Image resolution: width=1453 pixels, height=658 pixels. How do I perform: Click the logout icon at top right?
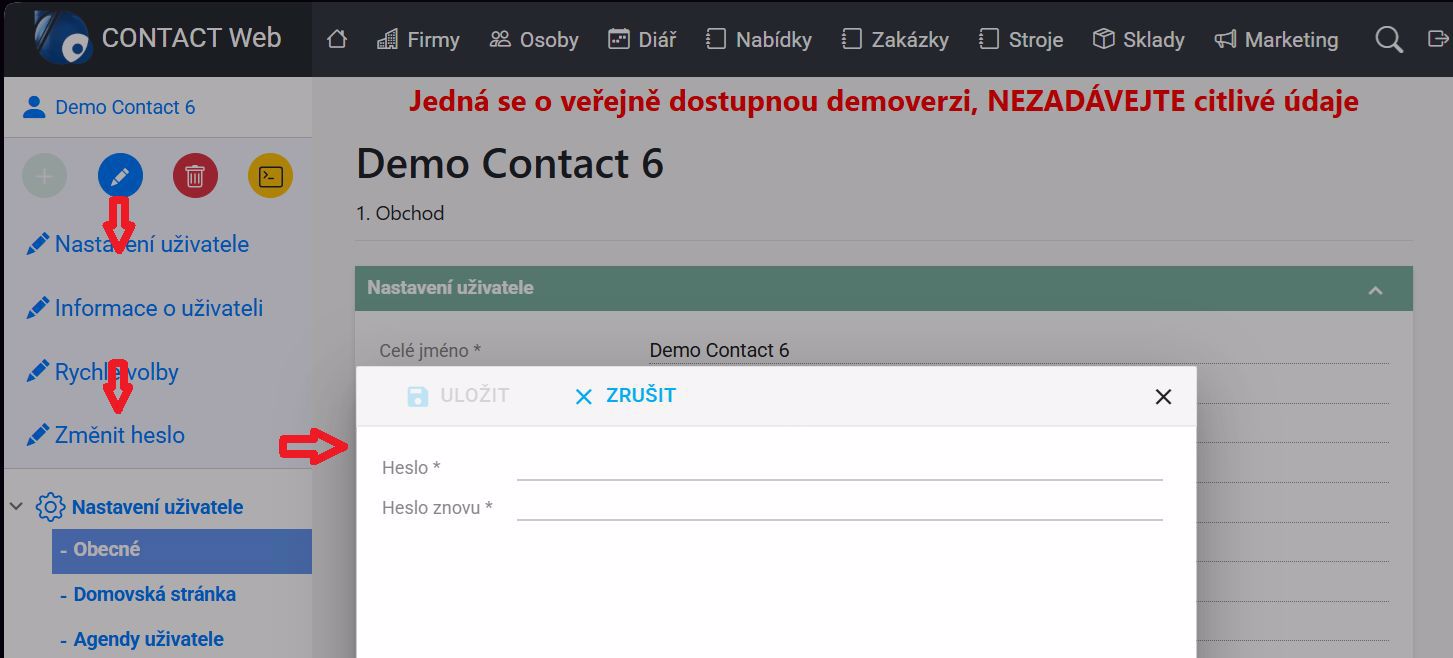coord(1439,39)
